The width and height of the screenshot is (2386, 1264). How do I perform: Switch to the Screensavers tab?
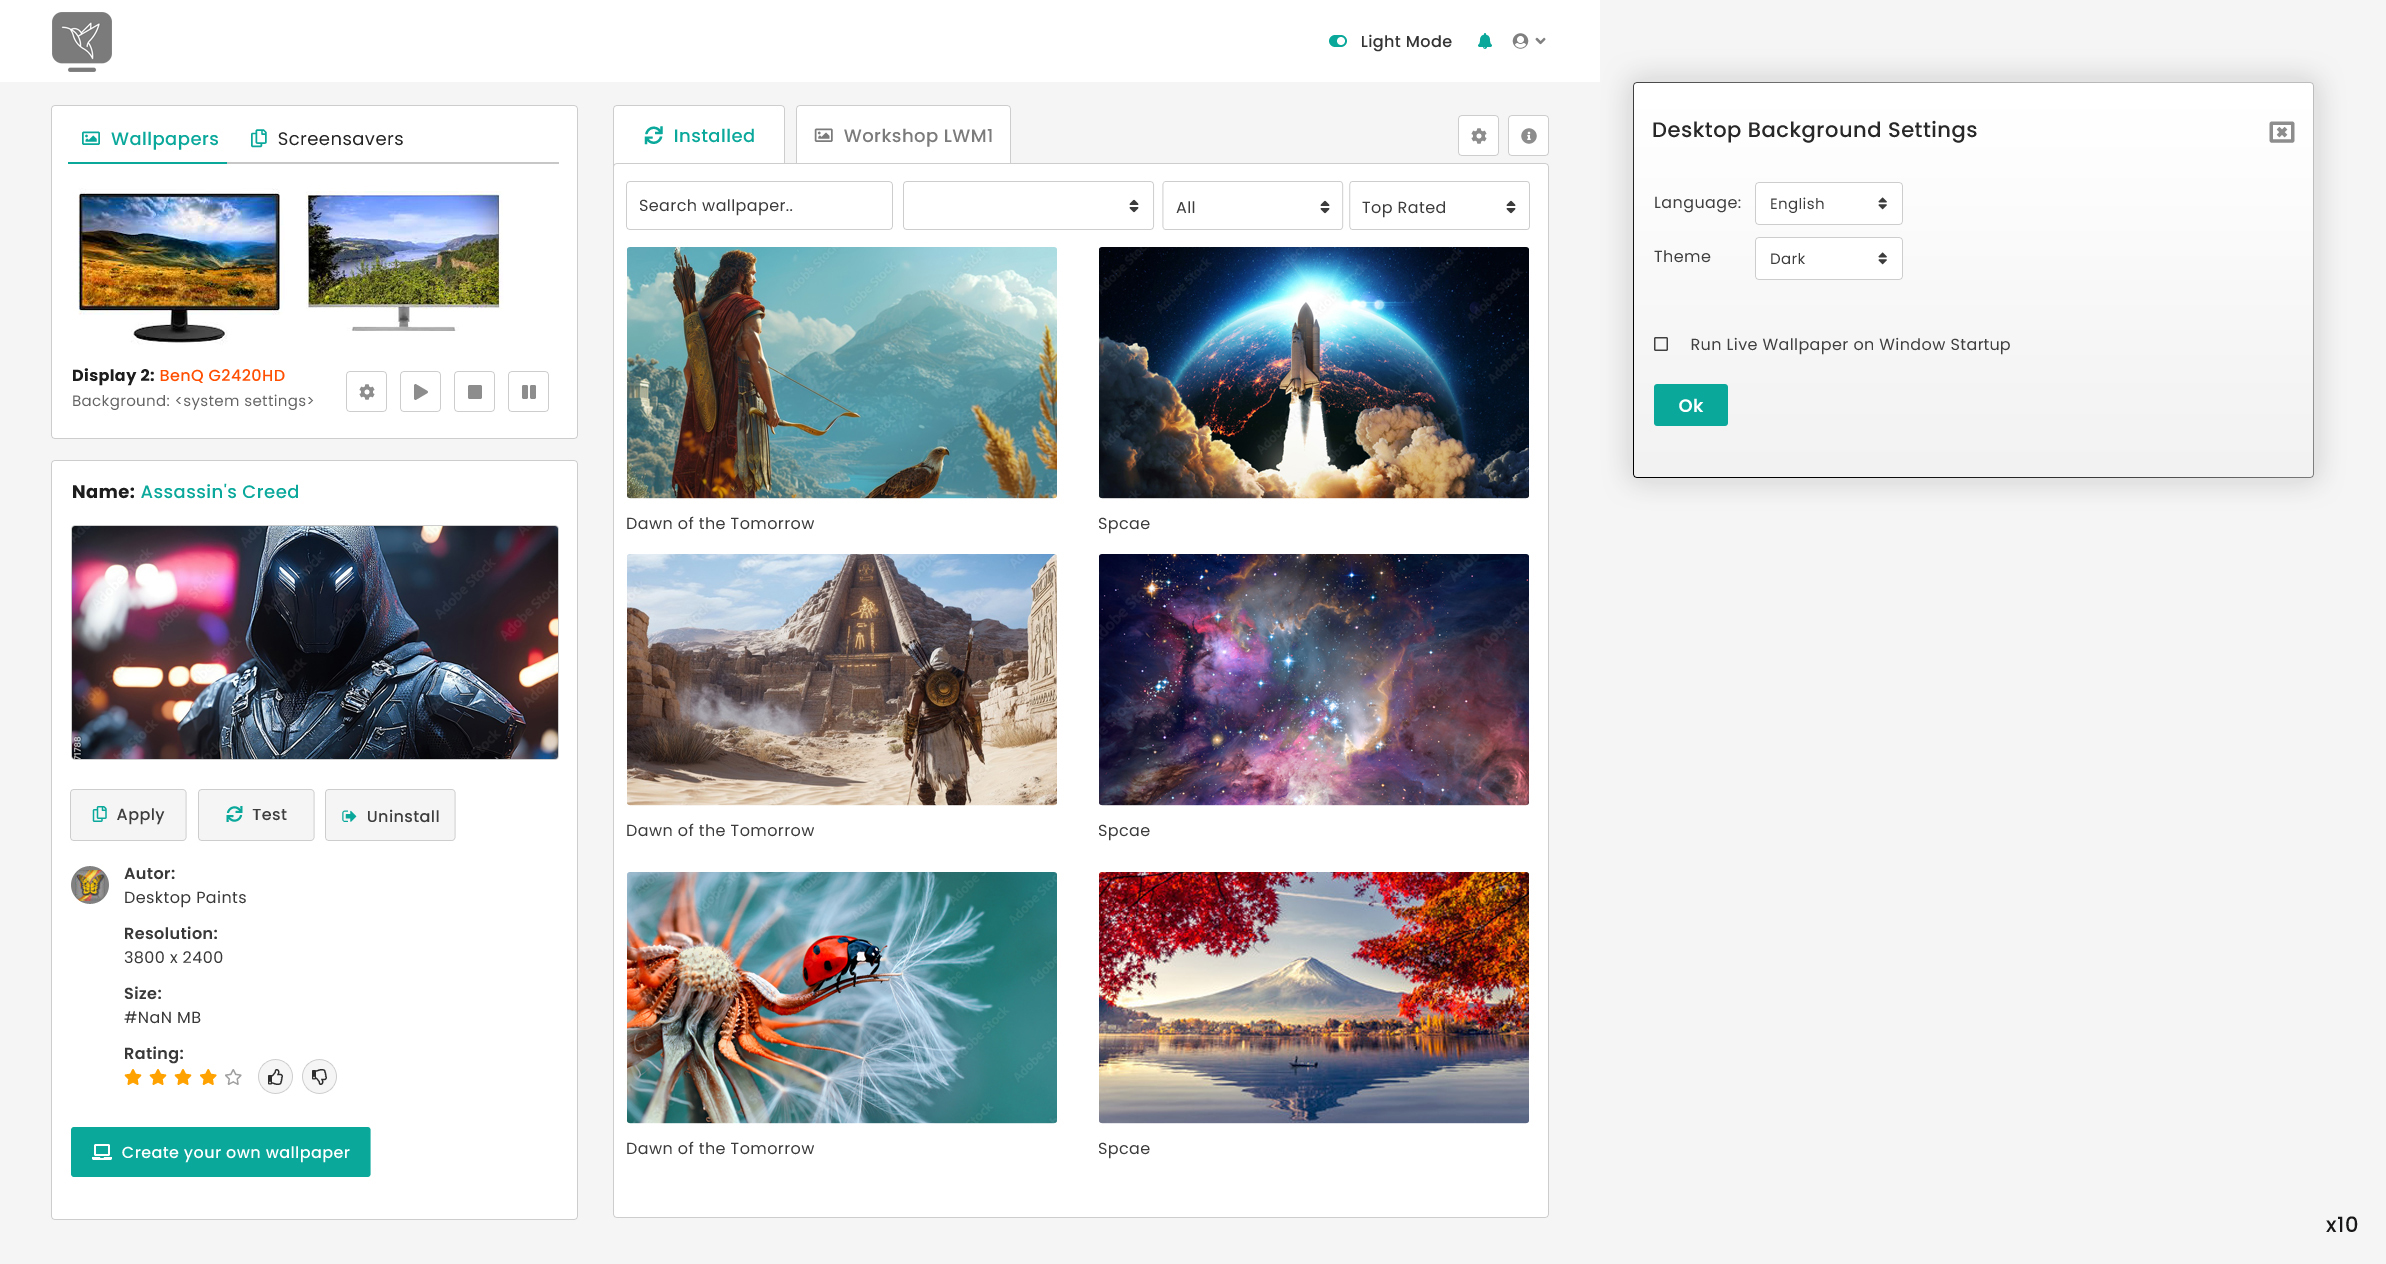pyautogui.click(x=327, y=139)
